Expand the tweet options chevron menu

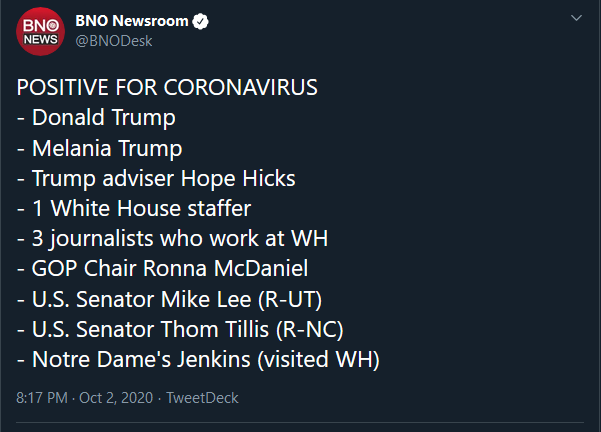pyautogui.click(x=576, y=18)
